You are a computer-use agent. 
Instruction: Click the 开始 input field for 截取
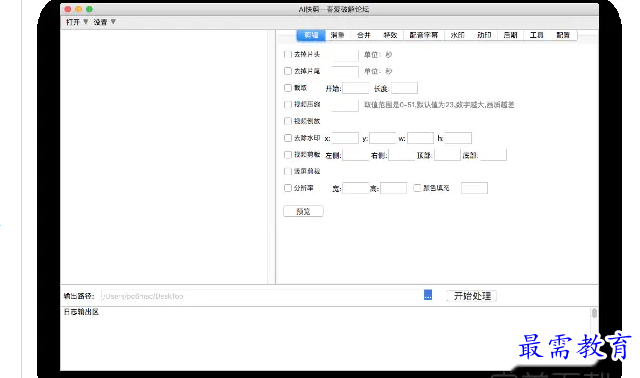coord(356,88)
